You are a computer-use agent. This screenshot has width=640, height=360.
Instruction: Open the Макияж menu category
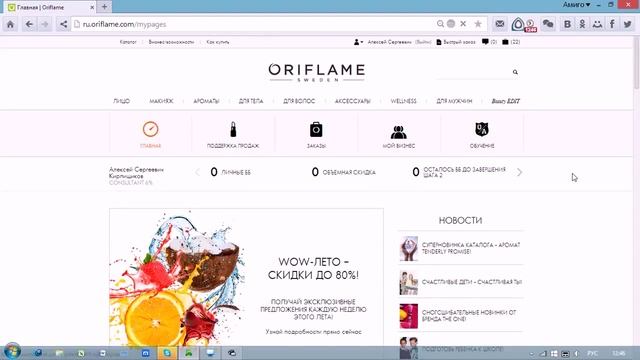(161, 101)
